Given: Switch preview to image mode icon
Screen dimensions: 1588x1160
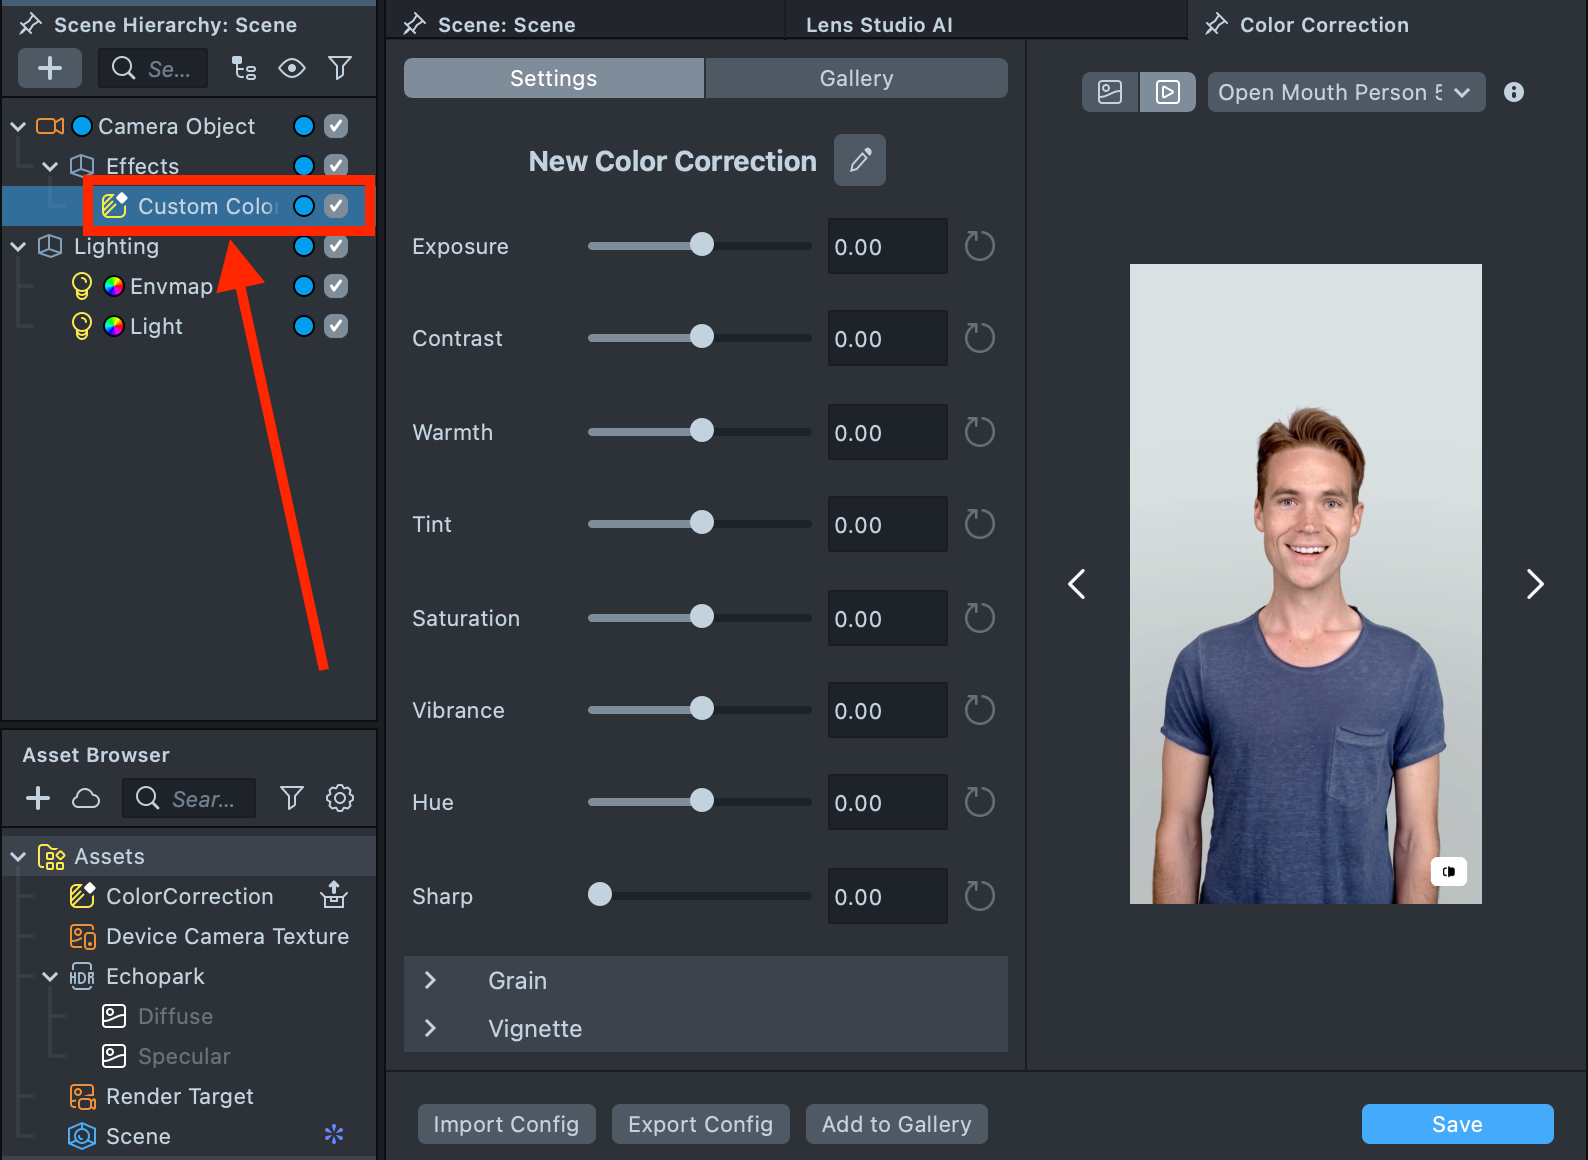Looking at the screenshot, I should pos(1110,92).
